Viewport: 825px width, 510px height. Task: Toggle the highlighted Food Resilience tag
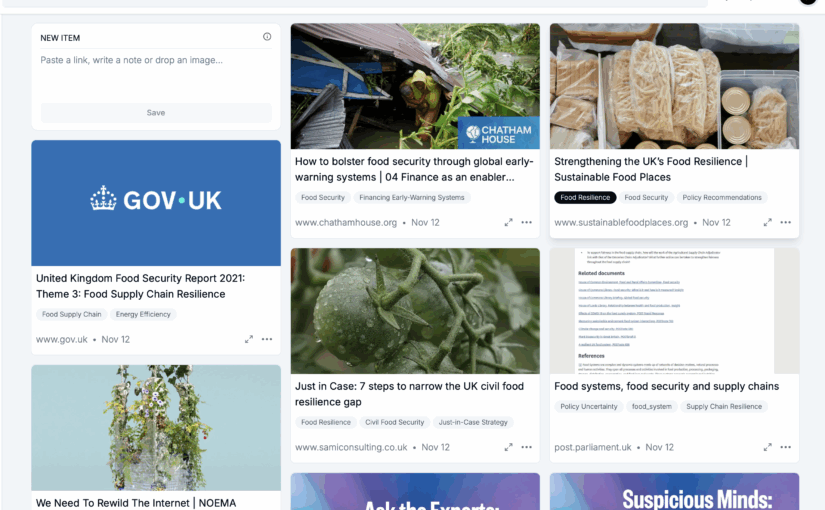tap(585, 197)
